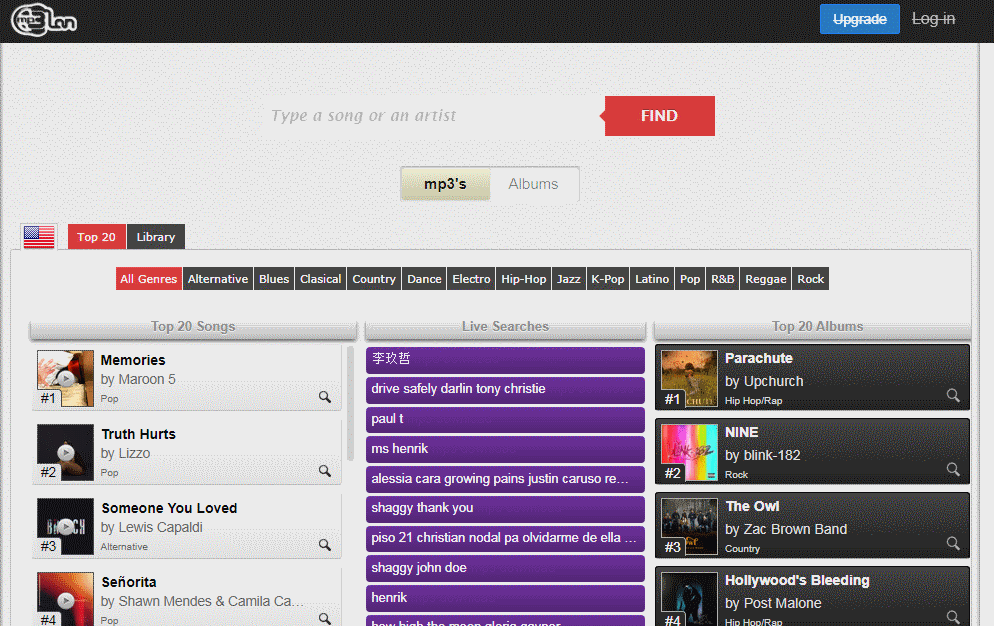Filter by Jazz genre
The height and width of the screenshot is (626, 994).
(569, 279)
